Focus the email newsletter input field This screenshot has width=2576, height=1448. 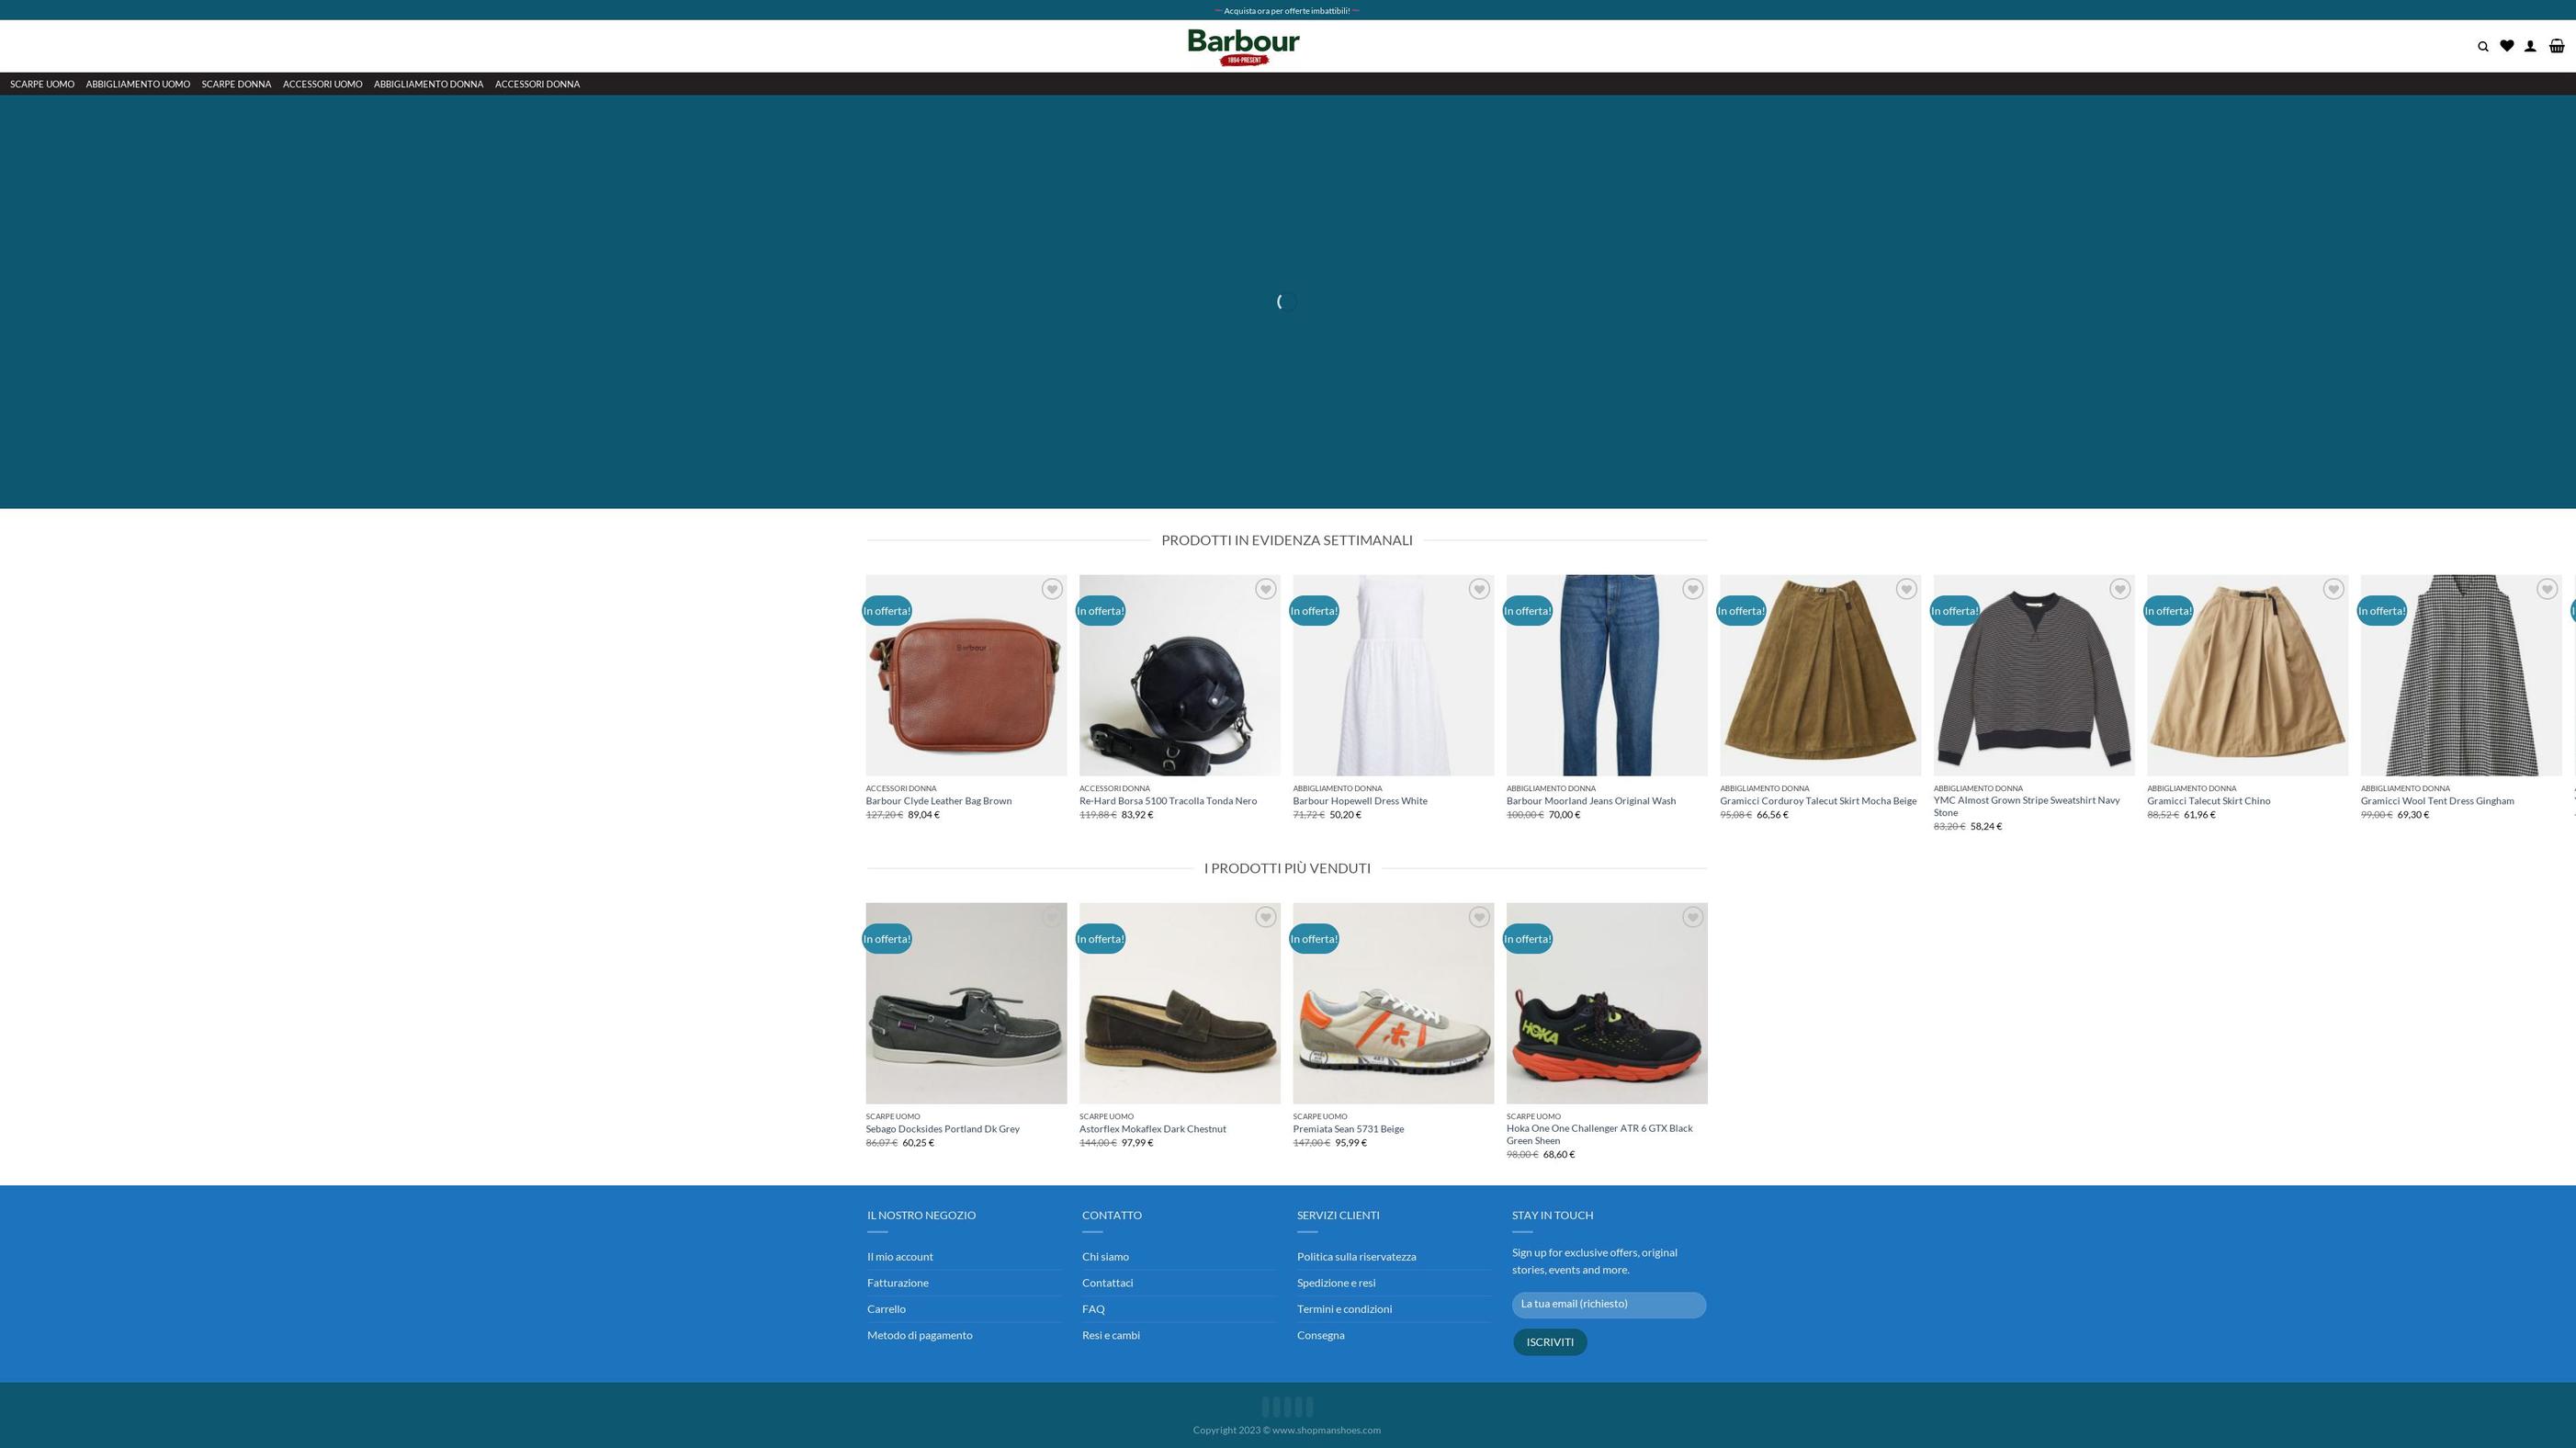tap(1608, 1304)
